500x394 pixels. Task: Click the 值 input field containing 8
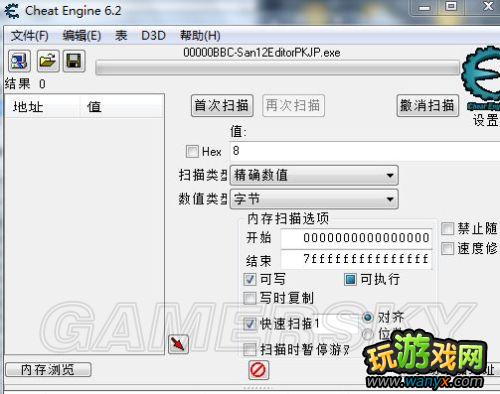[x=365, y=151]
